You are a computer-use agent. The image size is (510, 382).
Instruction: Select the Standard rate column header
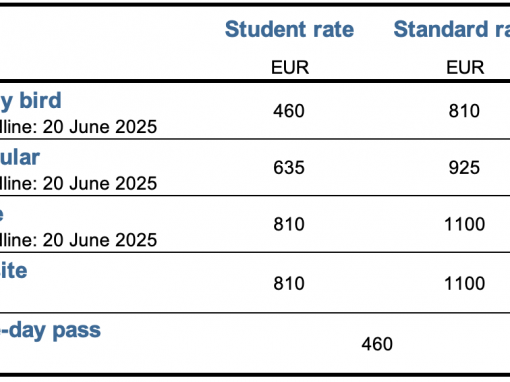[452, 29]
